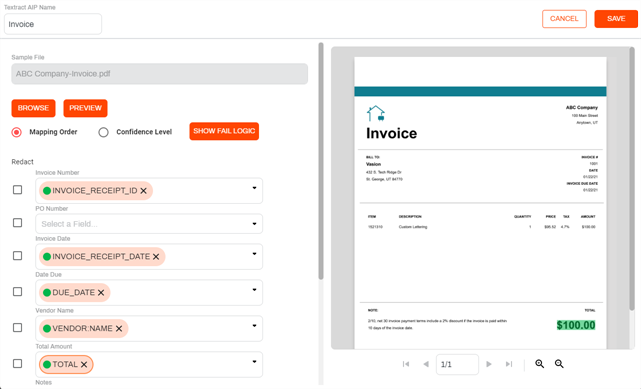Open the Invoice Number field dropdown

click(254, 188)
